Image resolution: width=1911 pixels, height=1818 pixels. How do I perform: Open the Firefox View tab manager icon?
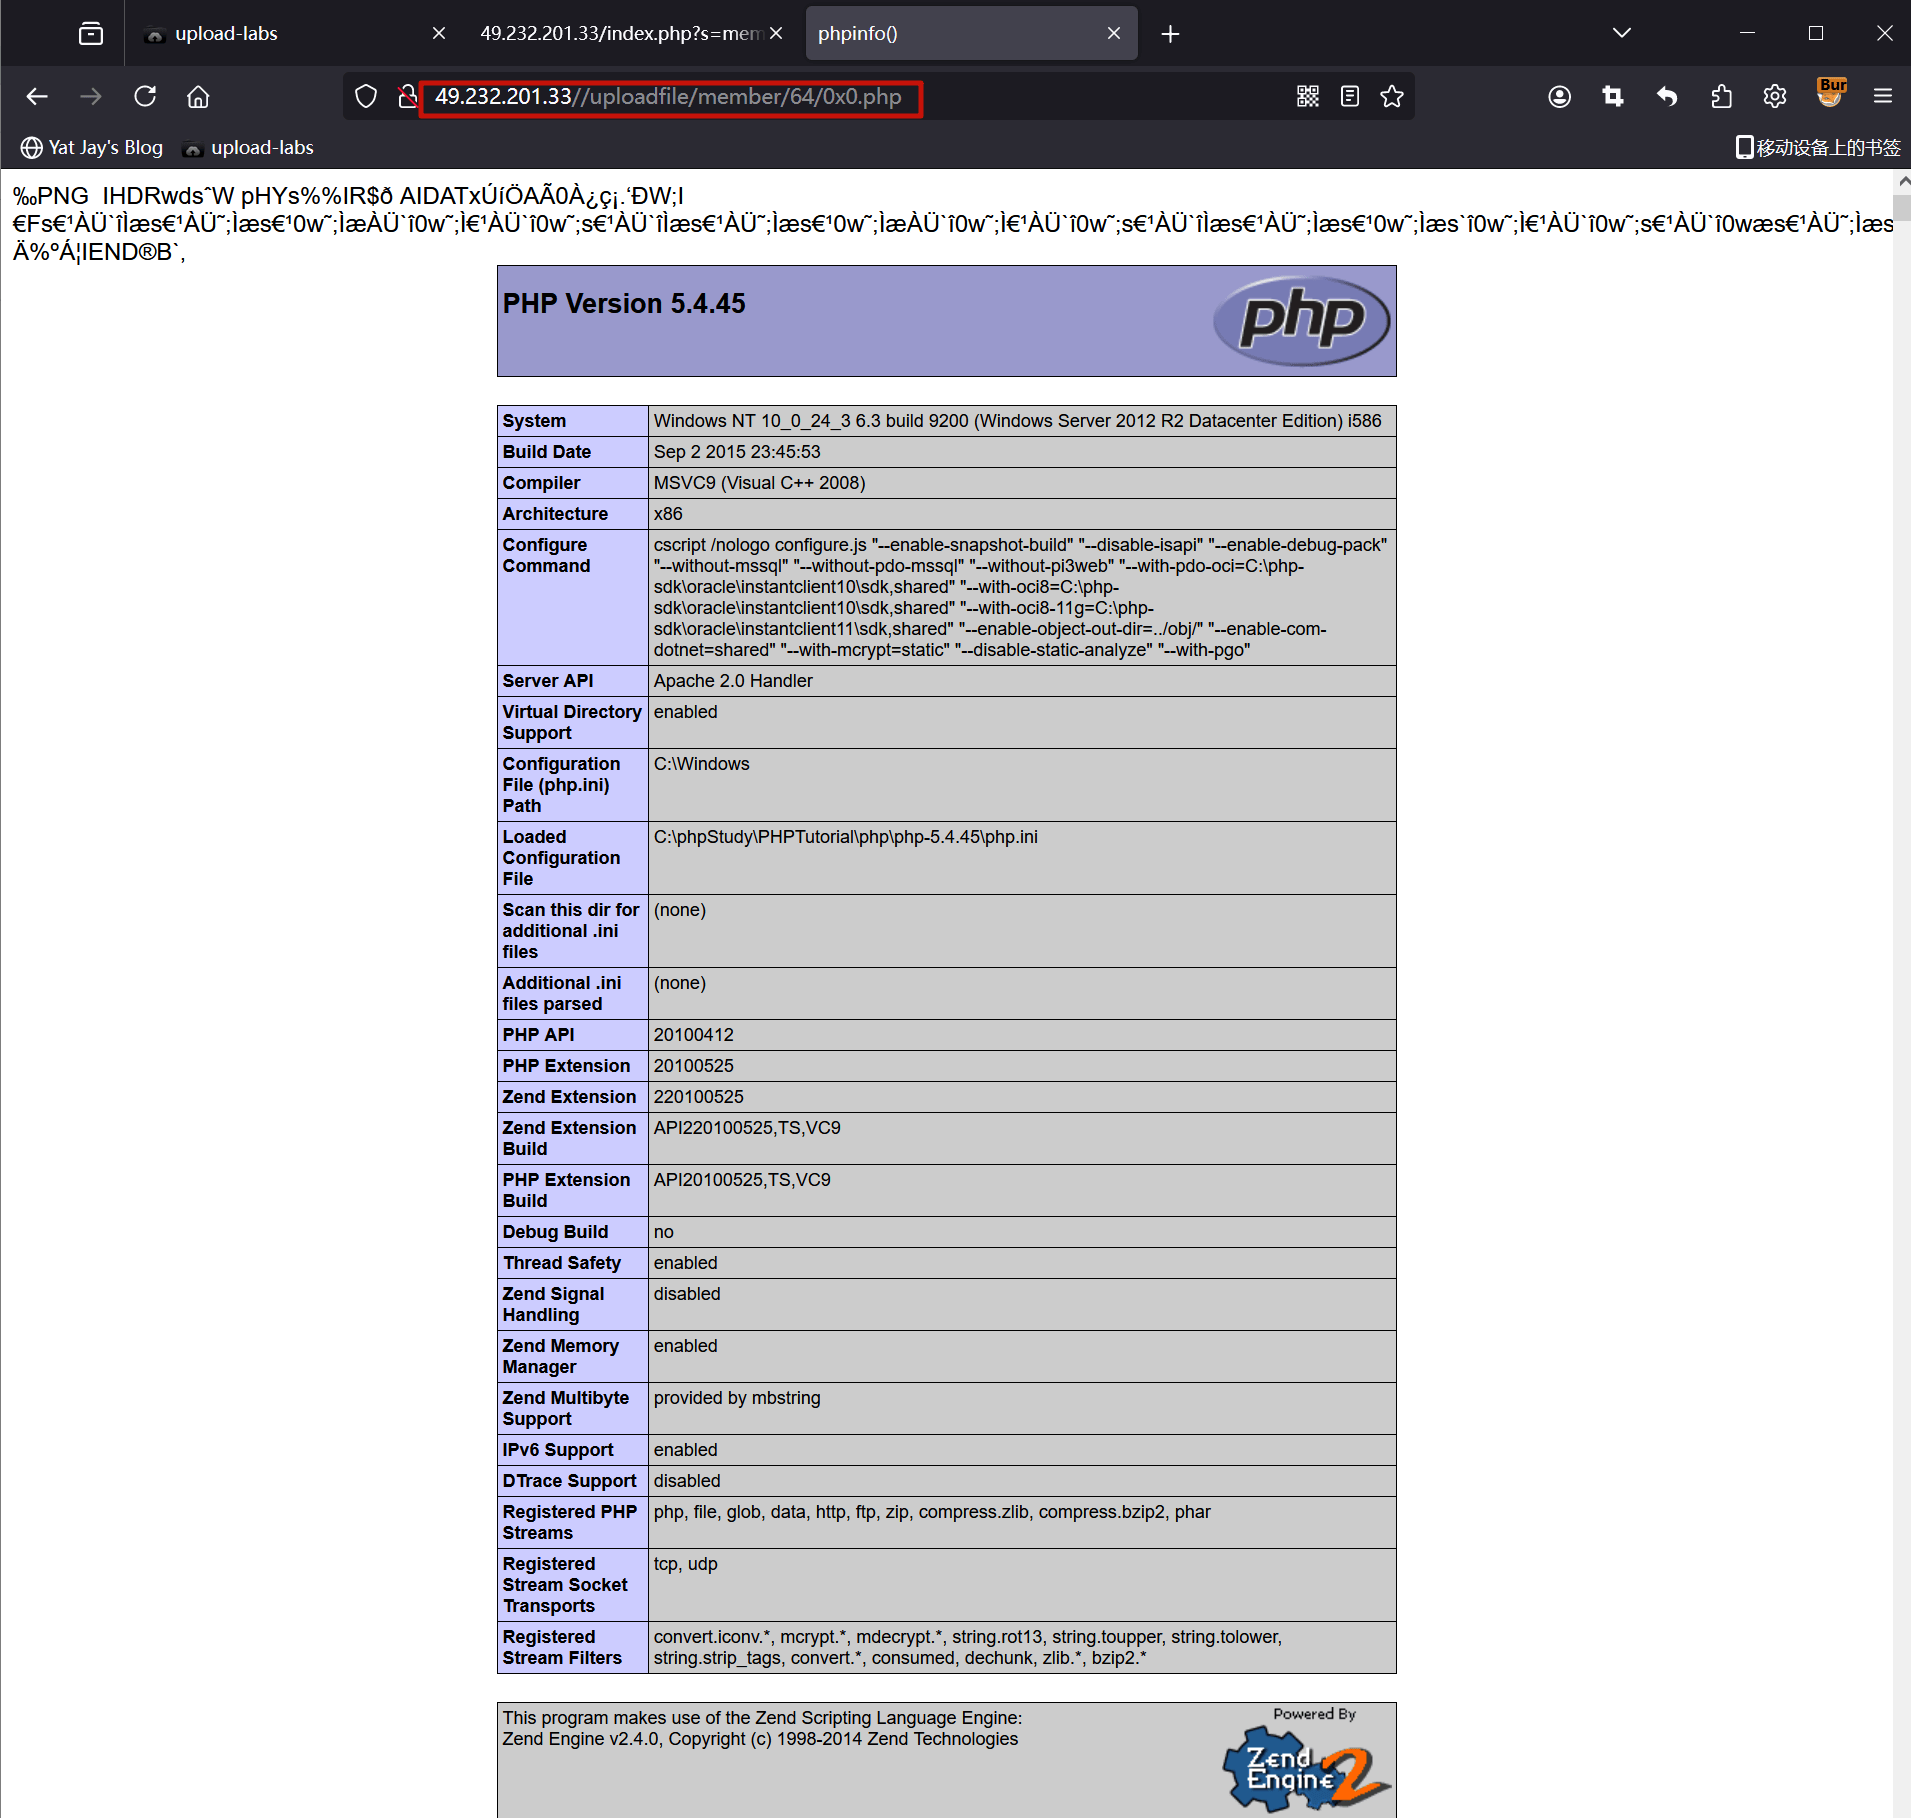click(x=90, y=34)
